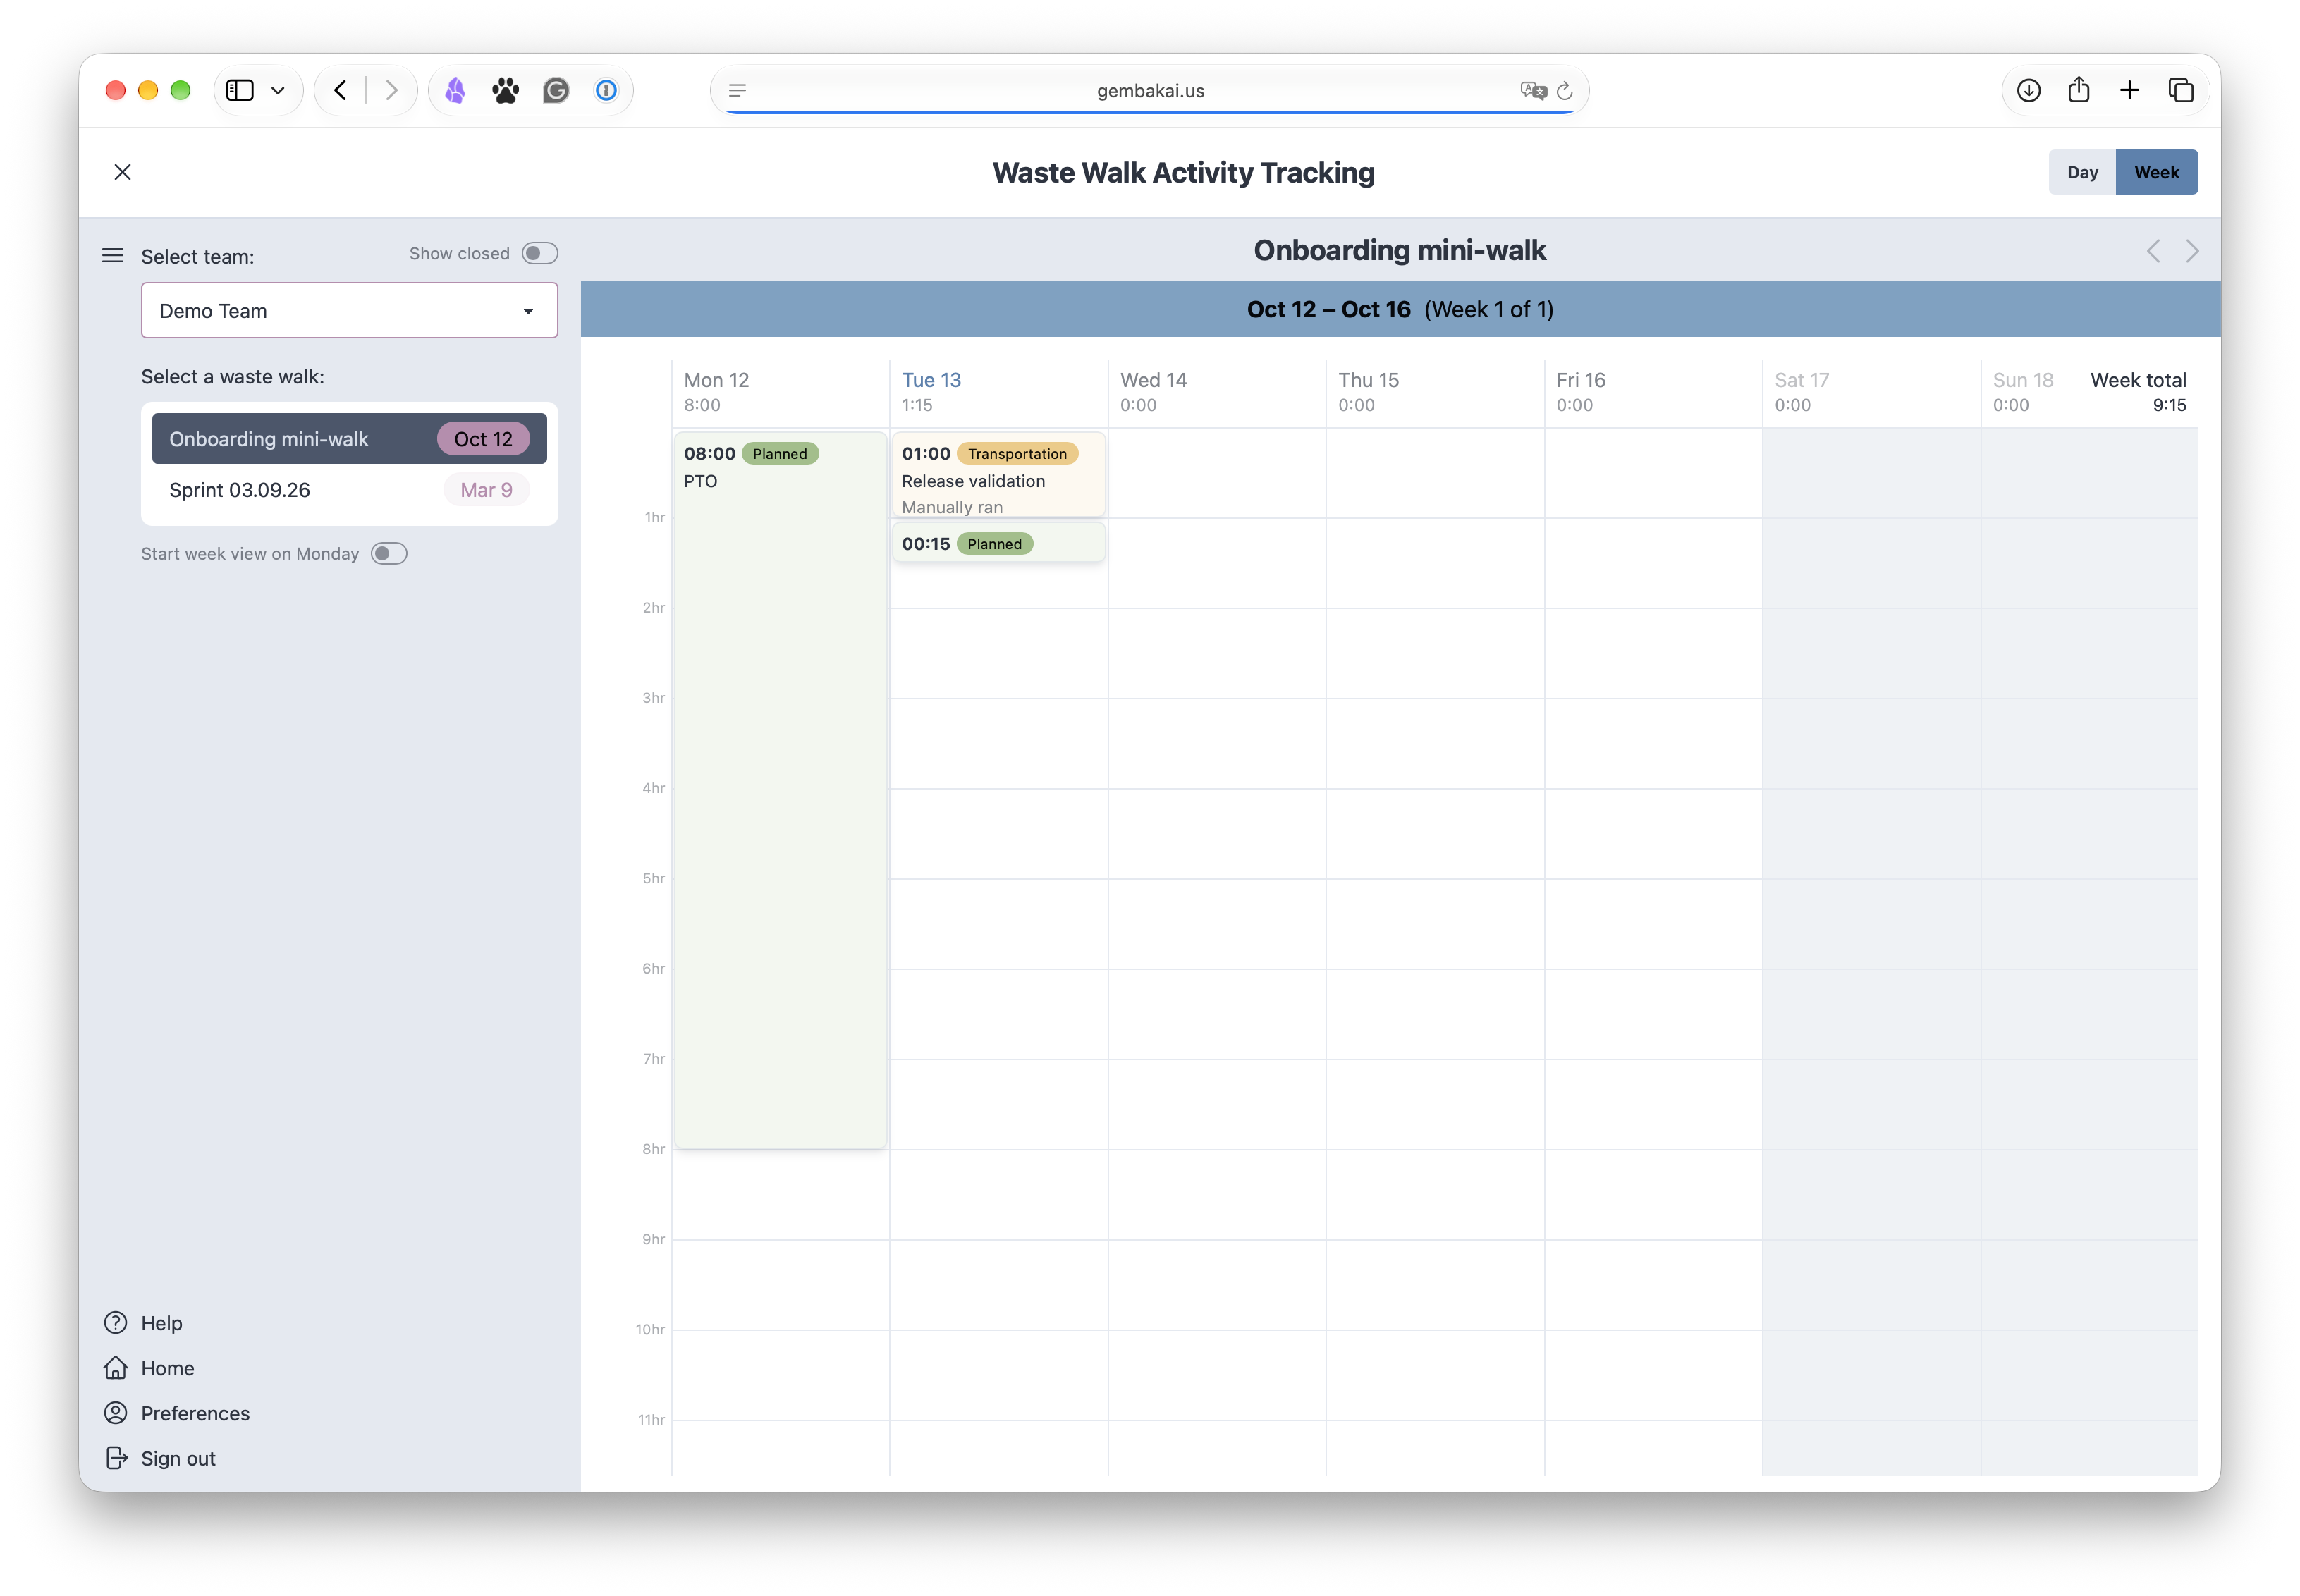The width and height of the screenshot is (2300, 1596).
Task: Show the tab overview
Action: [2180, 90]
